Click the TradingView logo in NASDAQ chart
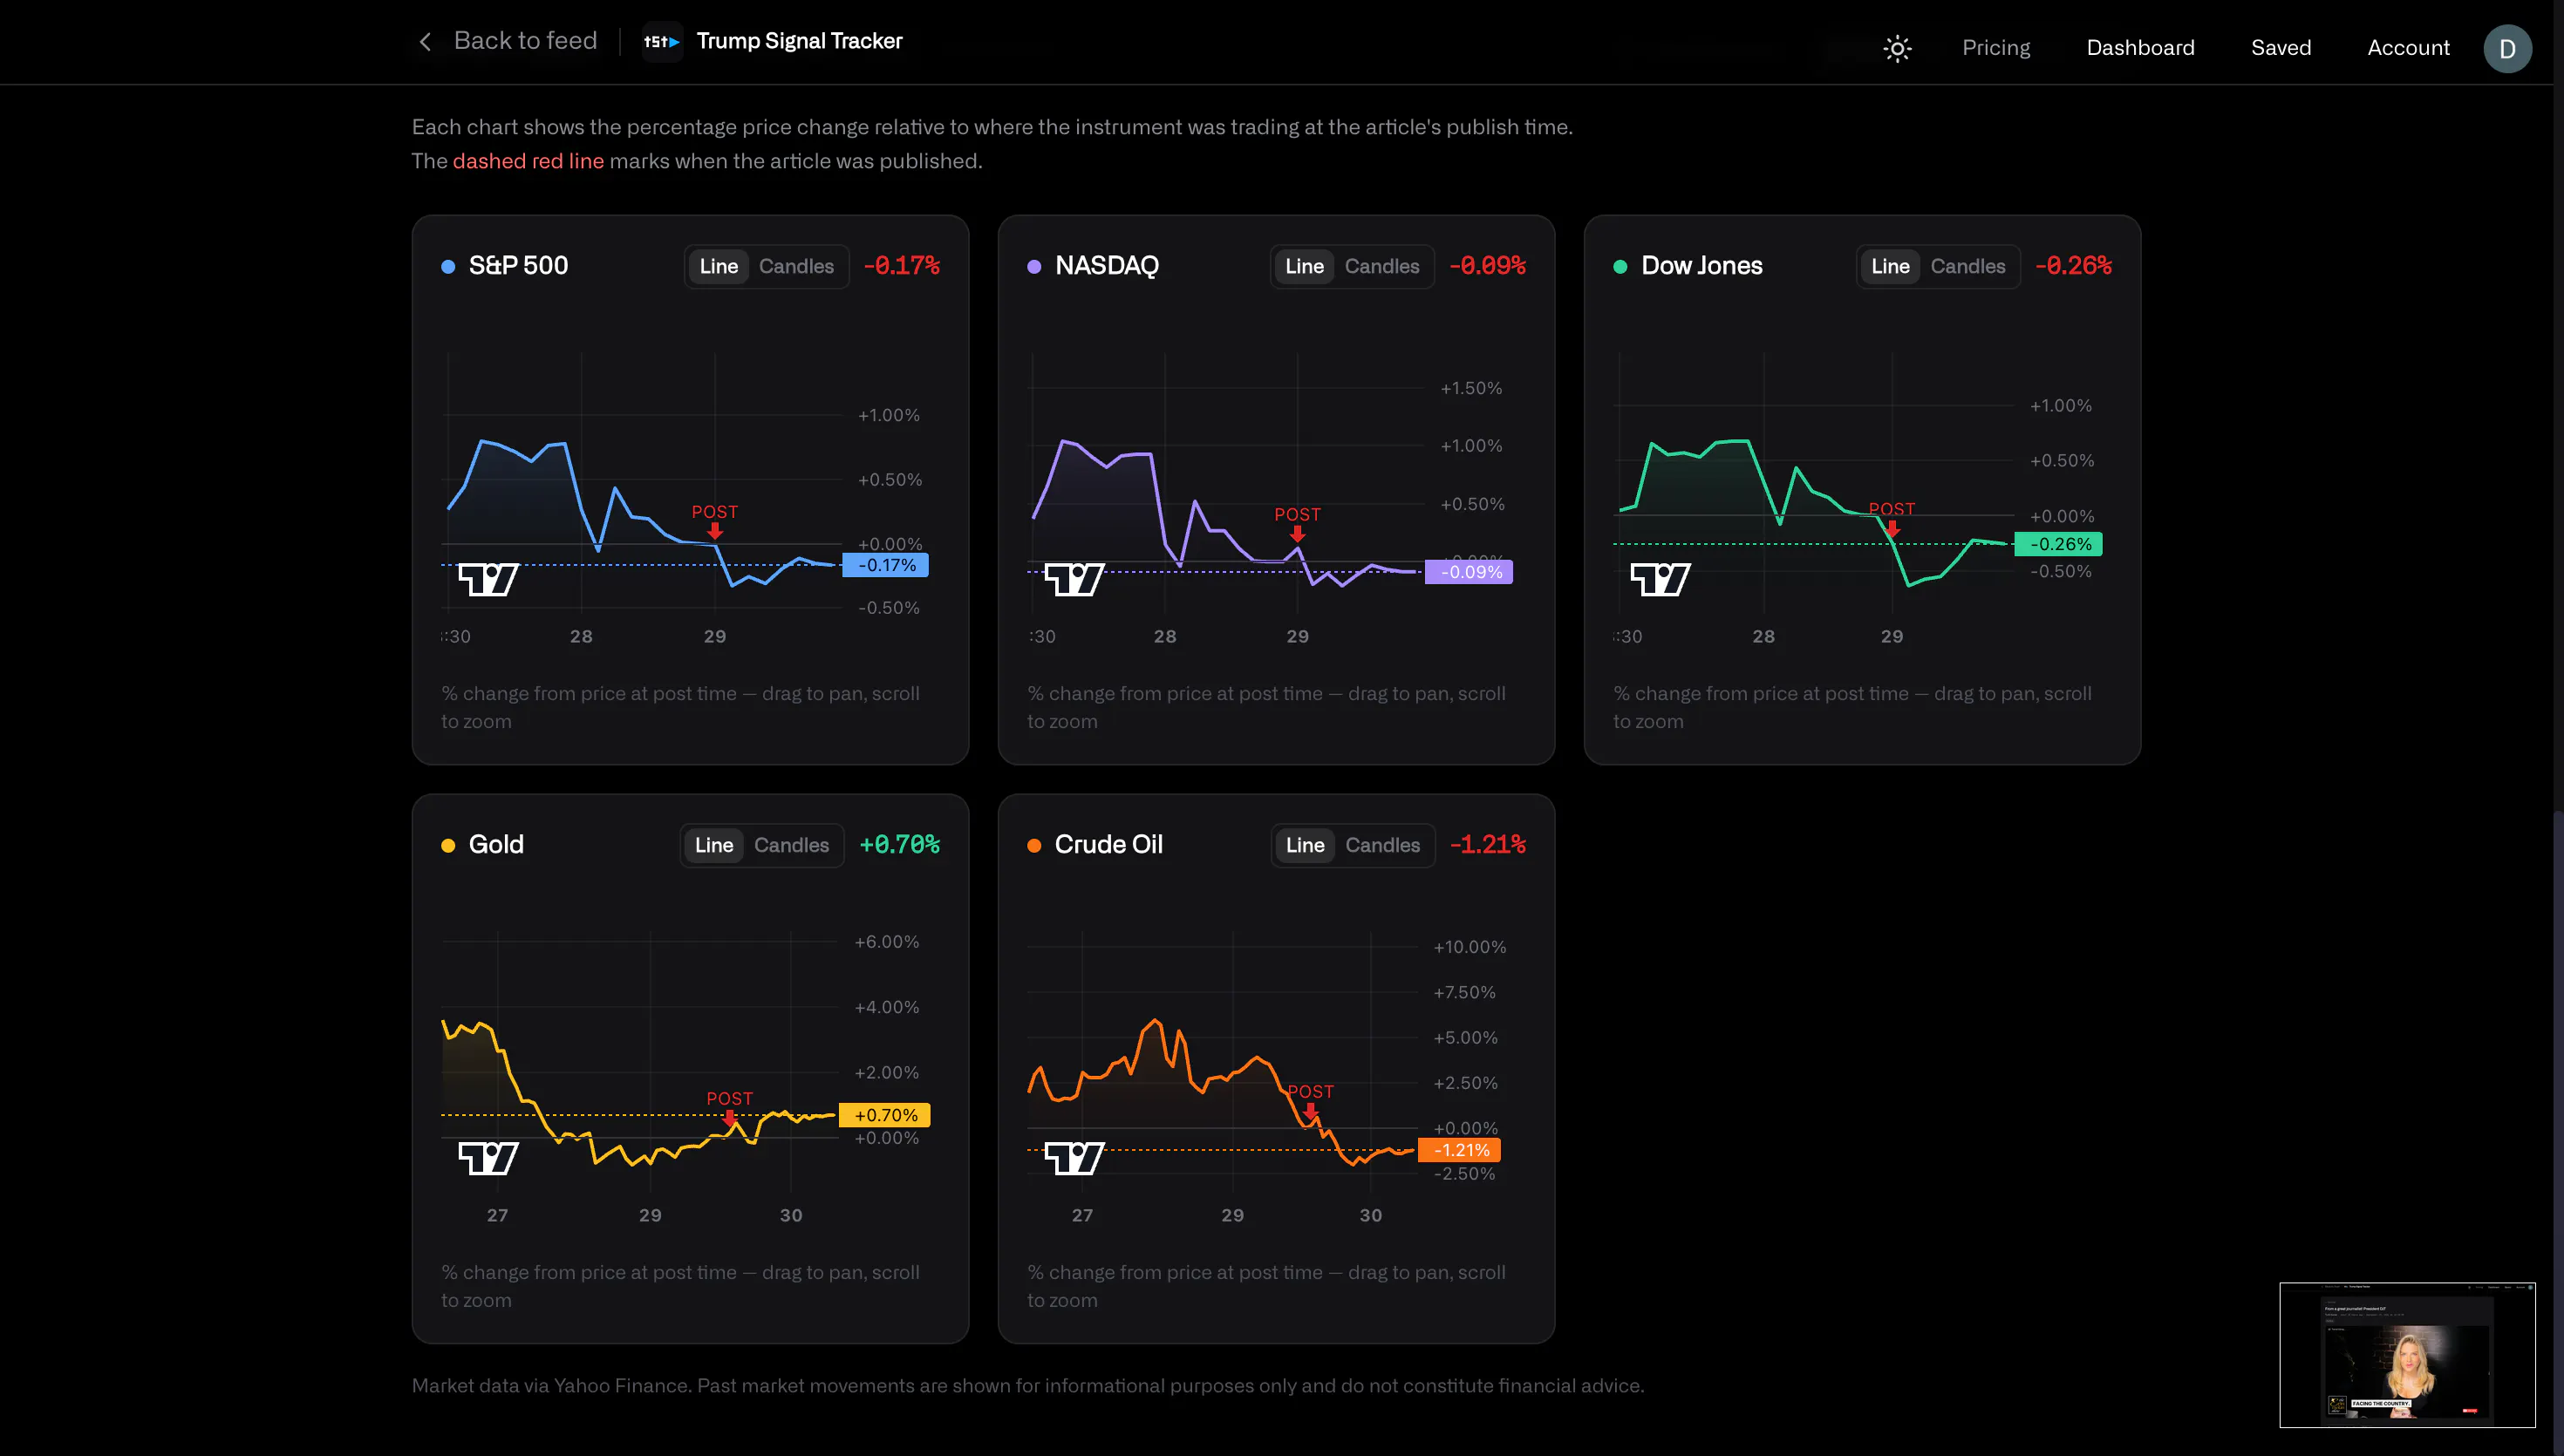The image size is (2564, 1456). point(1074,579)
